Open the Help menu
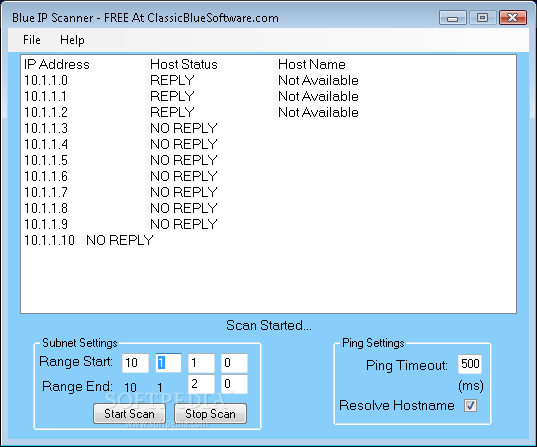Image resolution: width=537 pixels, height=447 pixels. (72, 40)
